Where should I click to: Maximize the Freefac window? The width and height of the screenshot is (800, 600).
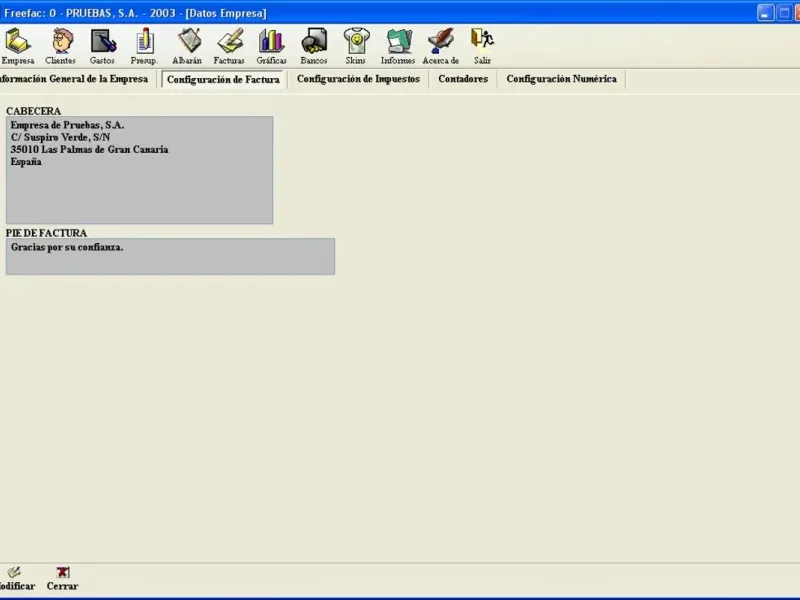(784, 13)
